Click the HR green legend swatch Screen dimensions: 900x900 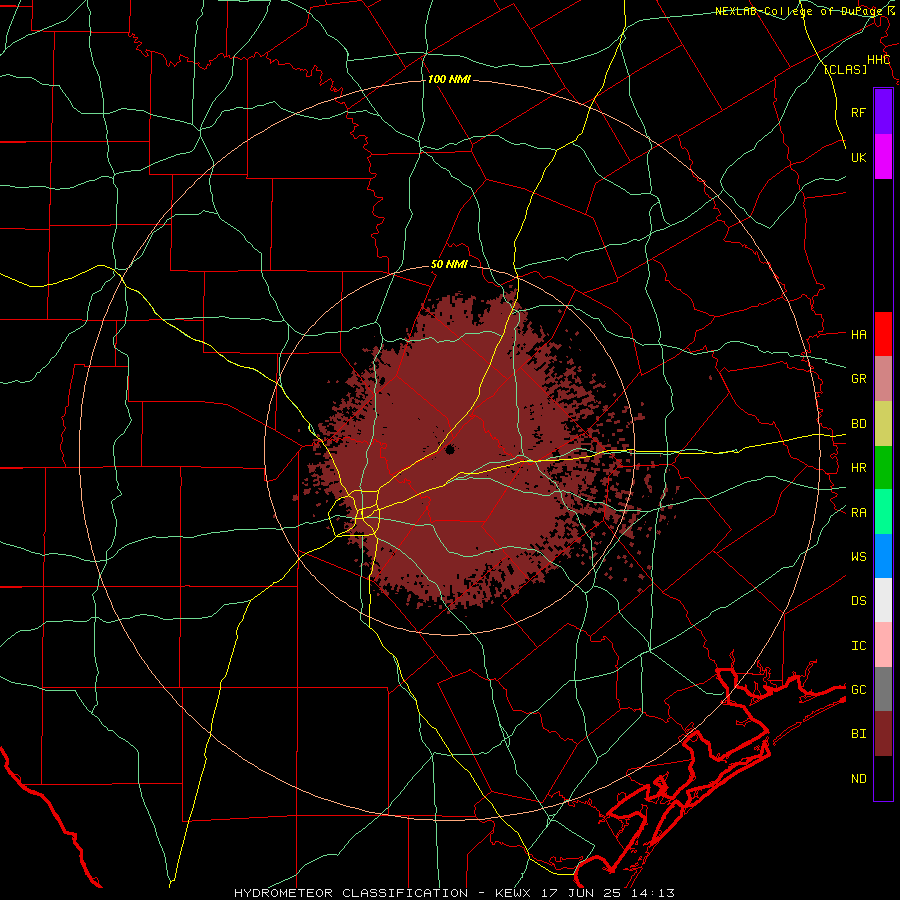883,468
